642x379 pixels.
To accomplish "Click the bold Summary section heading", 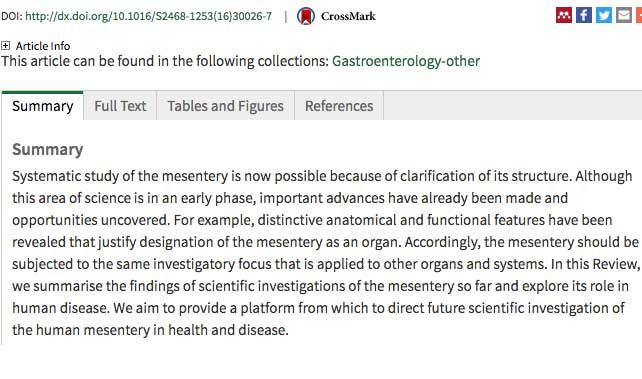I will [x=47, y=149].
